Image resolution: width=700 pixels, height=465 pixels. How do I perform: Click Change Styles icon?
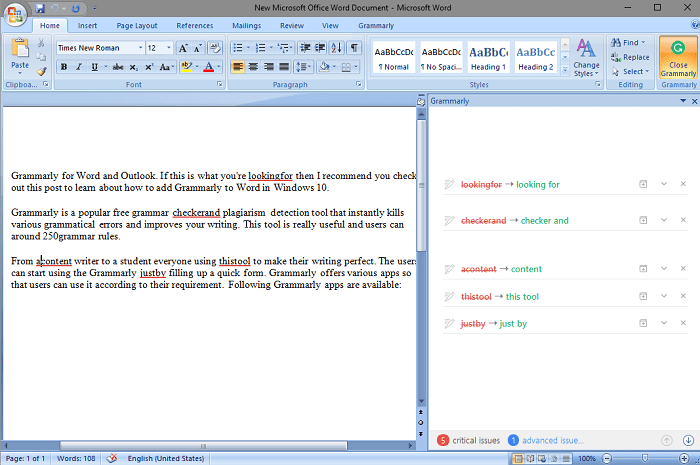(586, 58)
